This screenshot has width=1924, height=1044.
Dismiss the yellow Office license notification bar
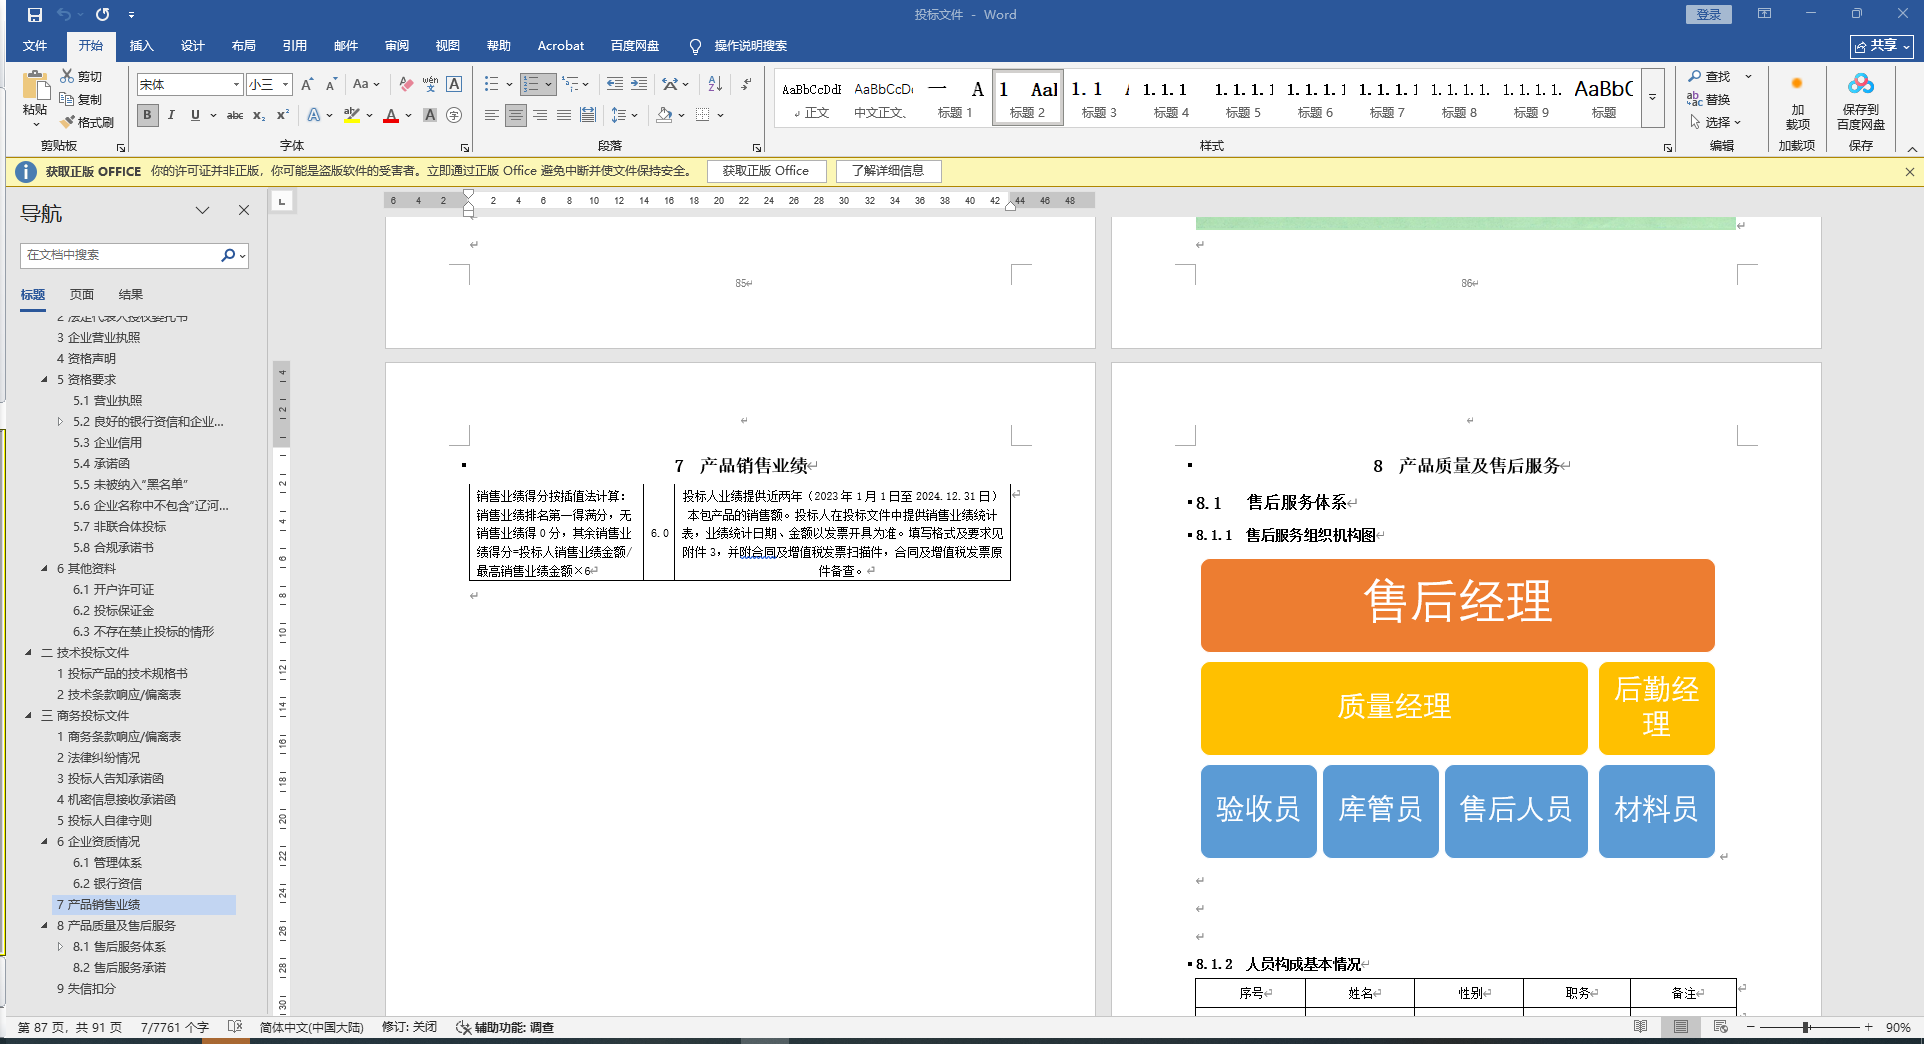point(1909,172)
